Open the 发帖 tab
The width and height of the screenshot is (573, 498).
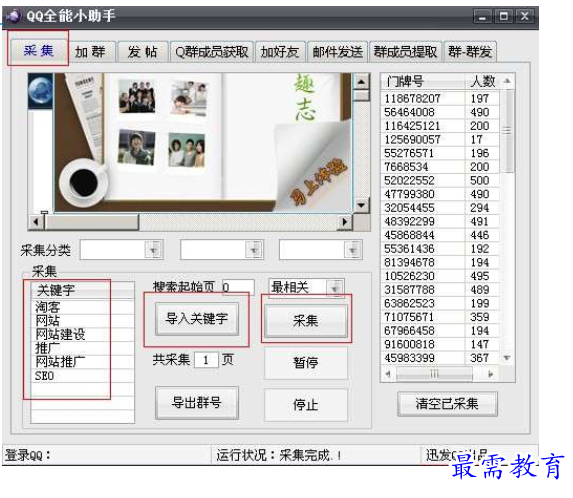pos(142,52)
